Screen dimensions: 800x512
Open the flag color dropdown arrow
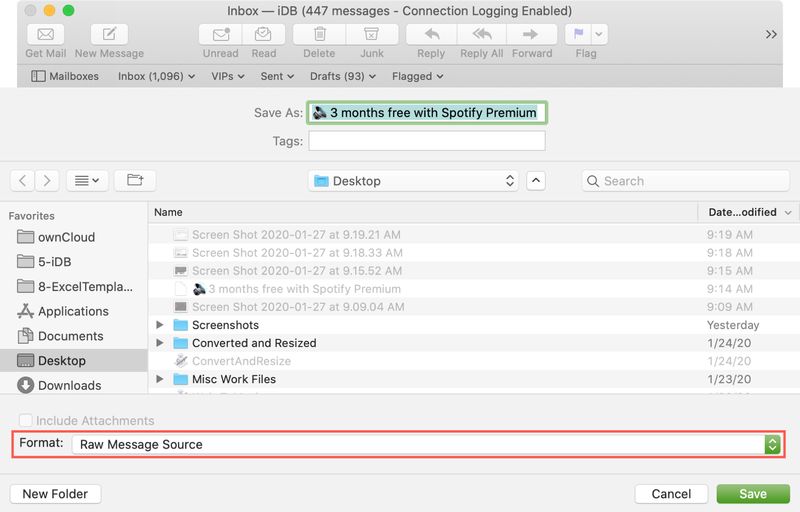tap(599, 34)
